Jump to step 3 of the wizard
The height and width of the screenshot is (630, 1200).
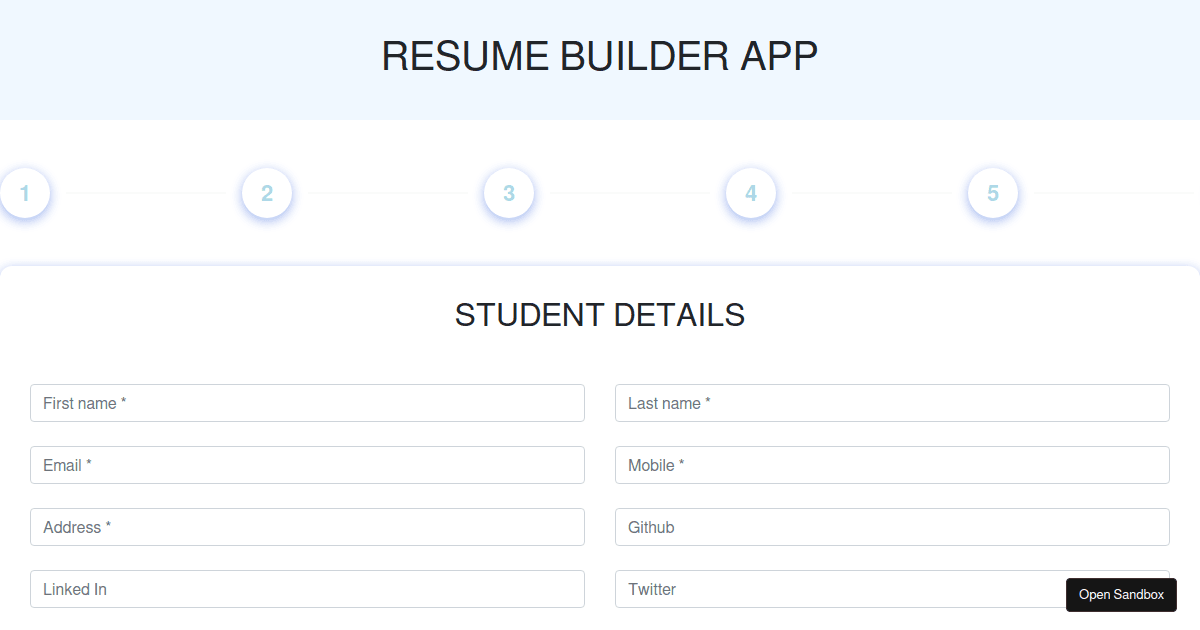pyautogui.click(x=509, y=193)
